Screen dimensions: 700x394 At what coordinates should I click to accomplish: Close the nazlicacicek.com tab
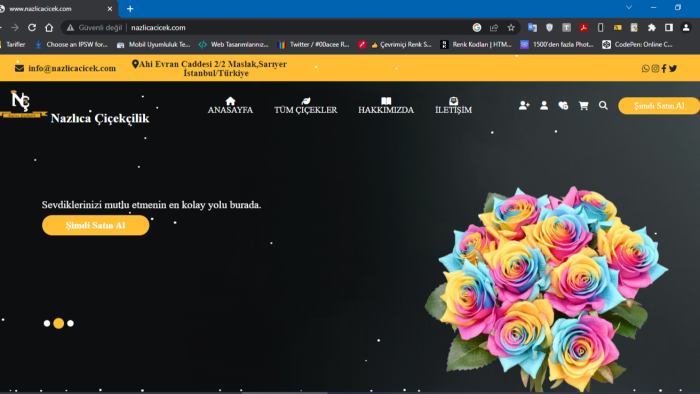click(110, 8)
